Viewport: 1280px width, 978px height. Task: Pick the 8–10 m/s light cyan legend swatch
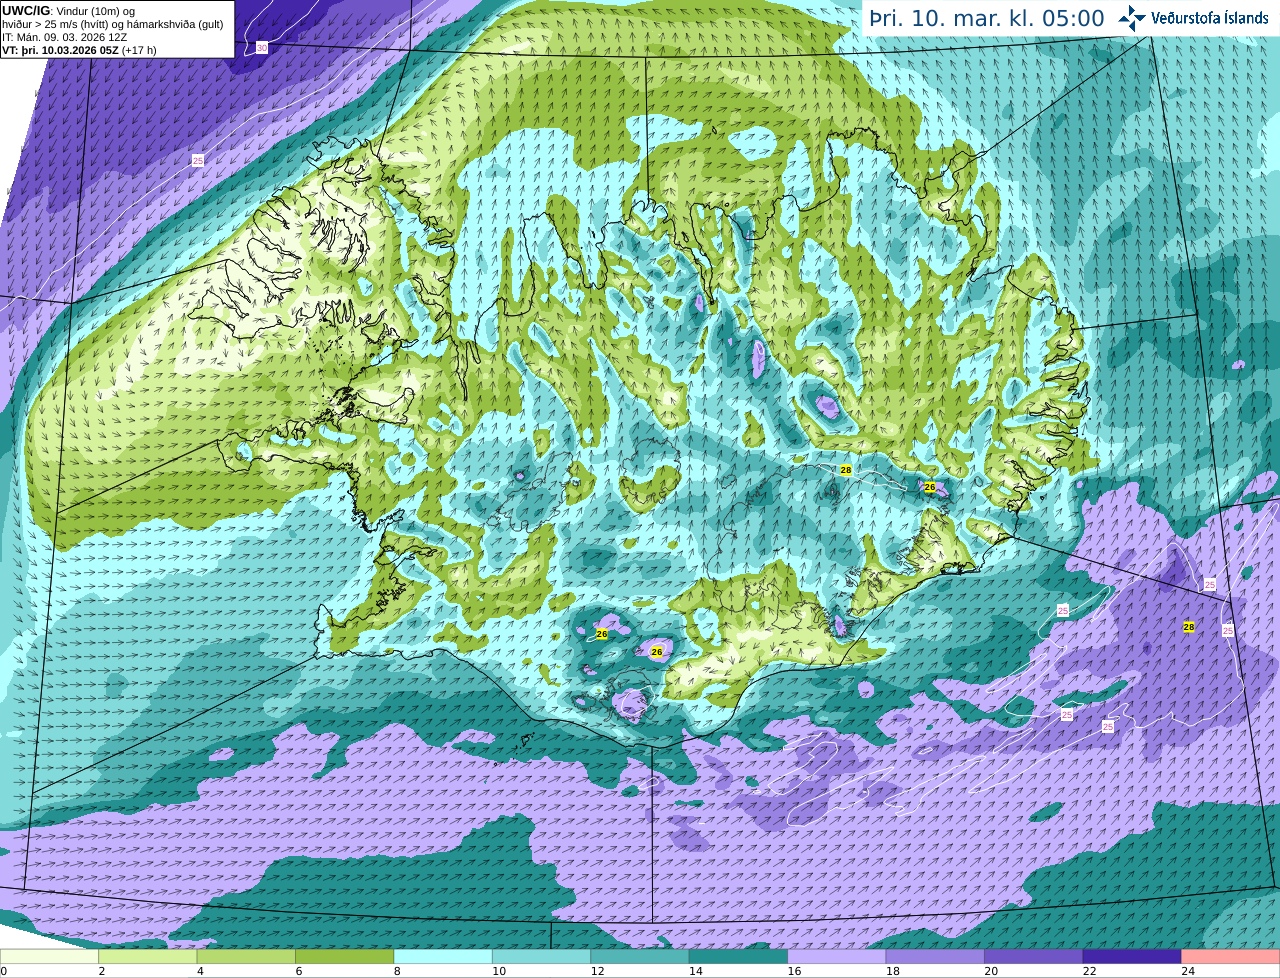(443, 956)
